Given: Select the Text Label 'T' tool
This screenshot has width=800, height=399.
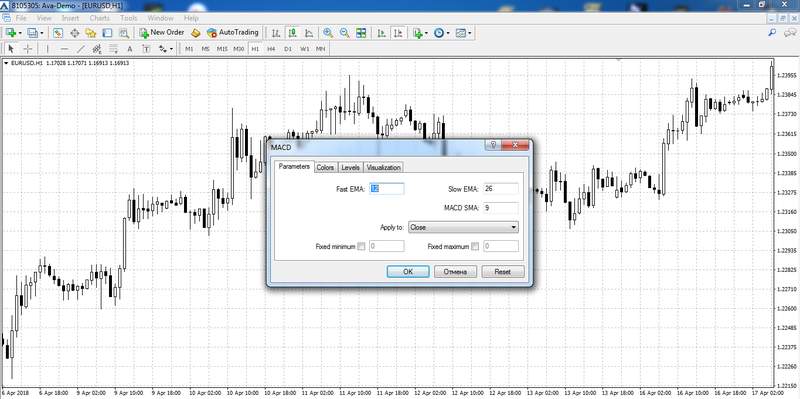Looking at the screenshot, I should tap(146, 49).
